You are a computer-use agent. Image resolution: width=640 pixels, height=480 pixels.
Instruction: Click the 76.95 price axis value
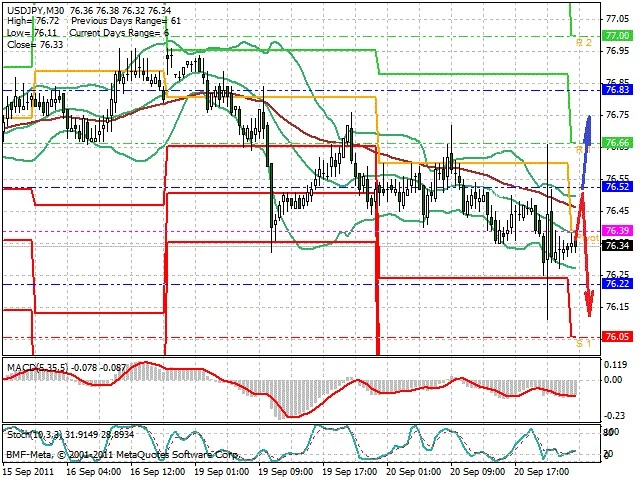[x=617, y=51]
